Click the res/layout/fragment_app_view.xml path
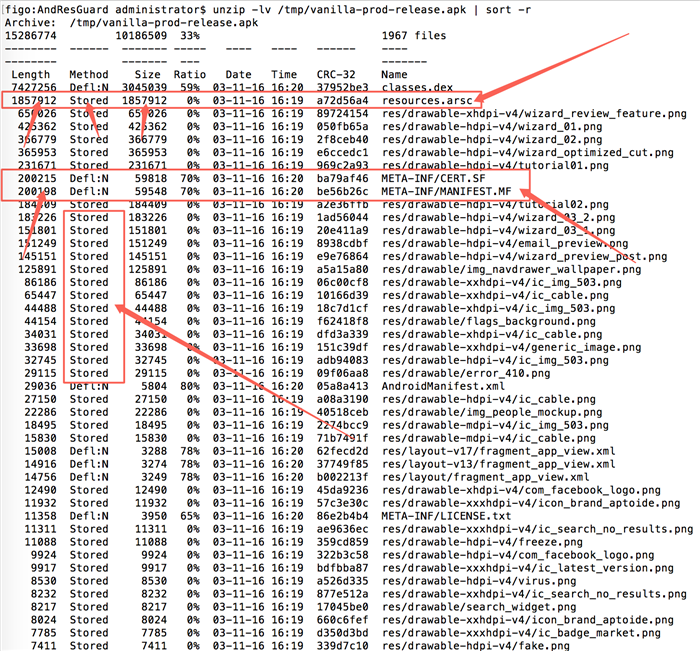Image resolution: width=700 pixels, height=651 pixels. click(x=485, y=477)
